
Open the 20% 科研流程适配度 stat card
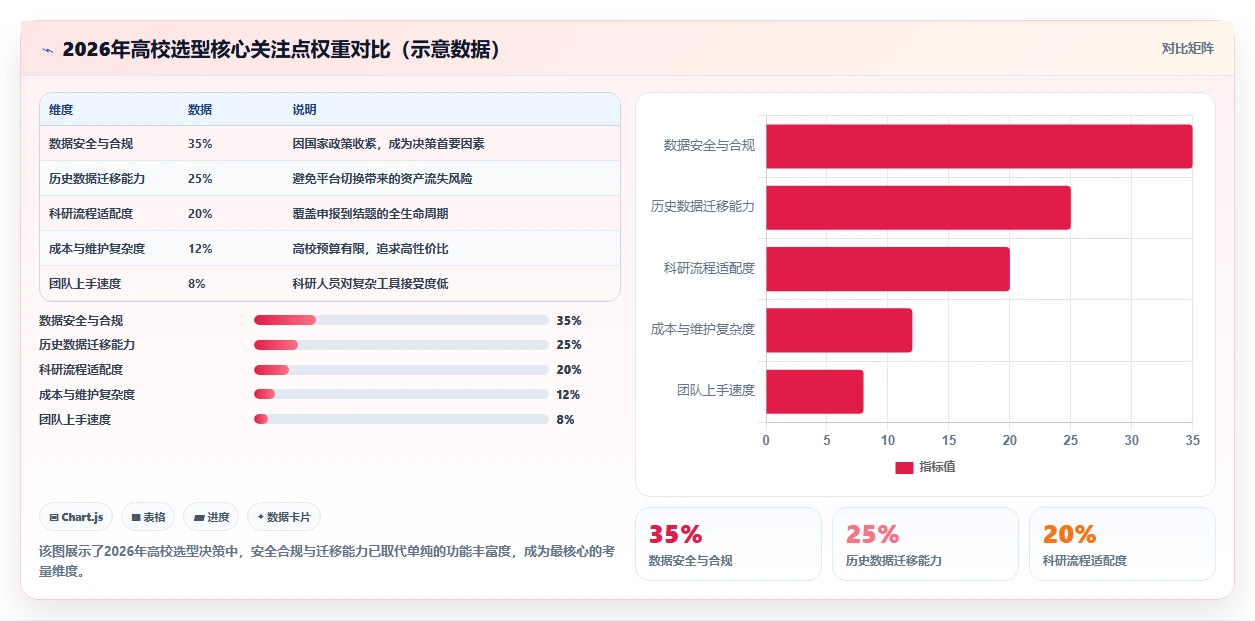1122,544
